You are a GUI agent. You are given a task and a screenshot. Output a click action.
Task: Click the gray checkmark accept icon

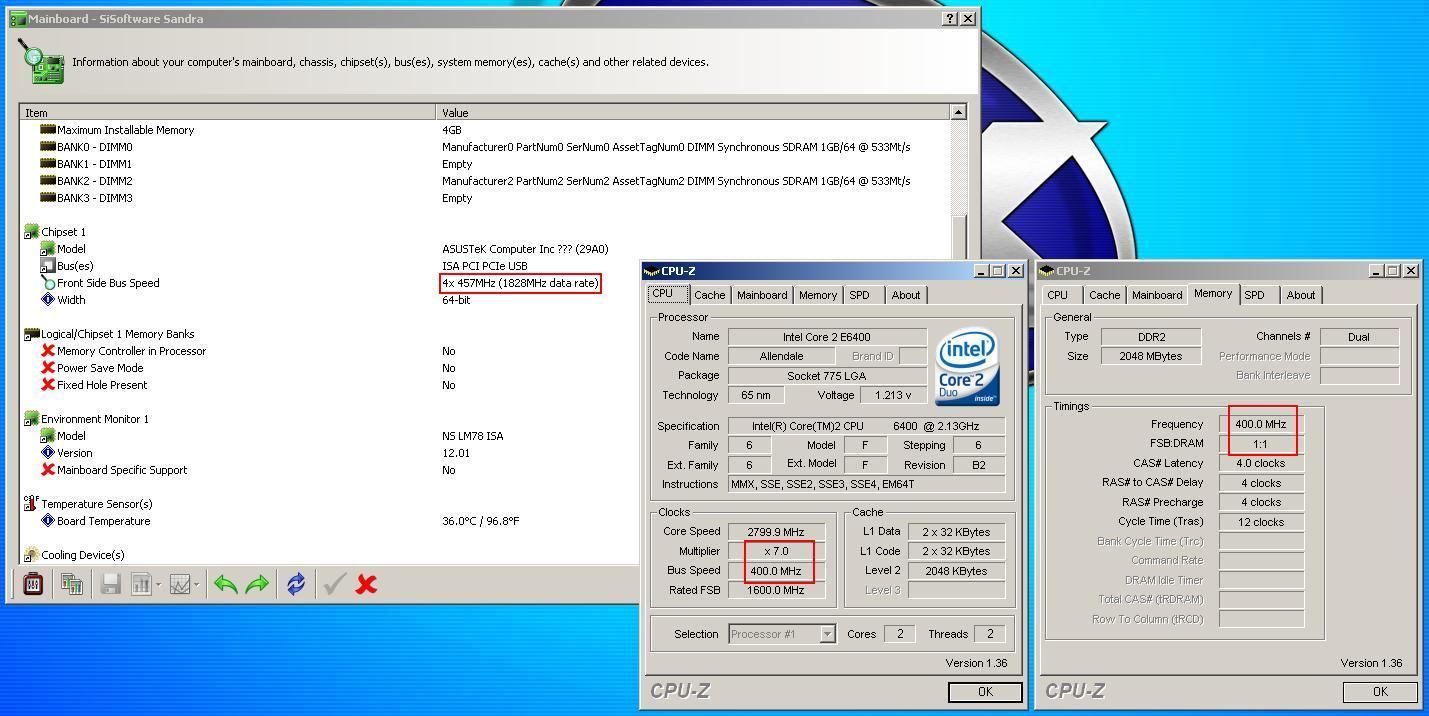point(335,584)
